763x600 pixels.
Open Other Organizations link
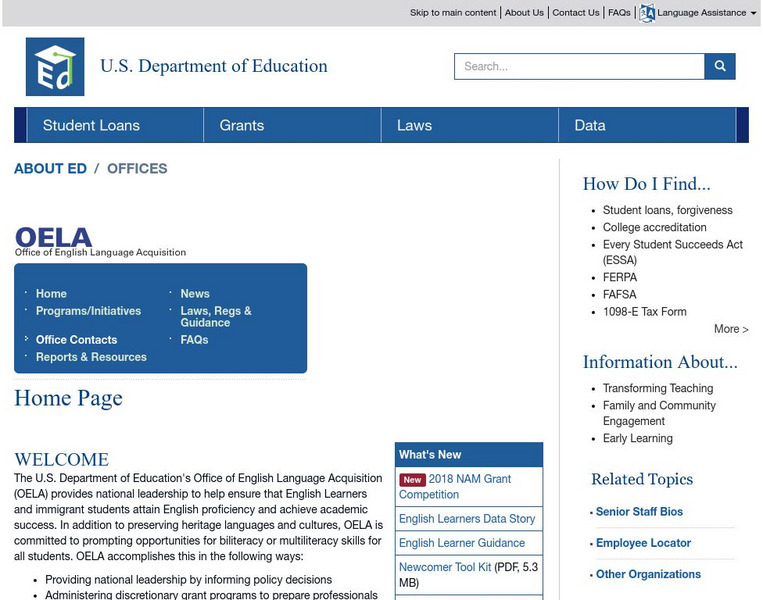(648, 574)
